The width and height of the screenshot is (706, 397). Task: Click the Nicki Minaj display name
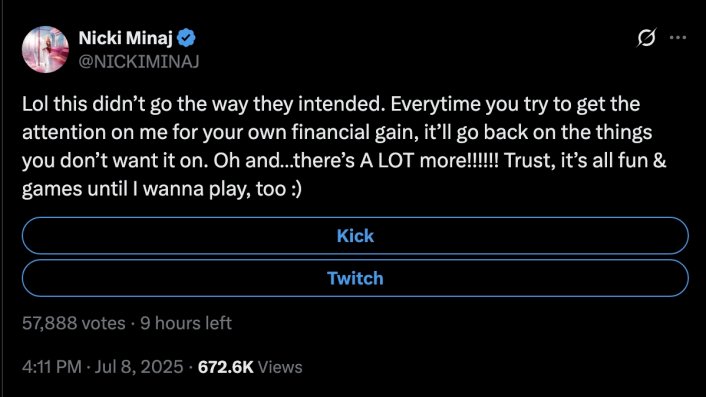[x=126, y=38]
